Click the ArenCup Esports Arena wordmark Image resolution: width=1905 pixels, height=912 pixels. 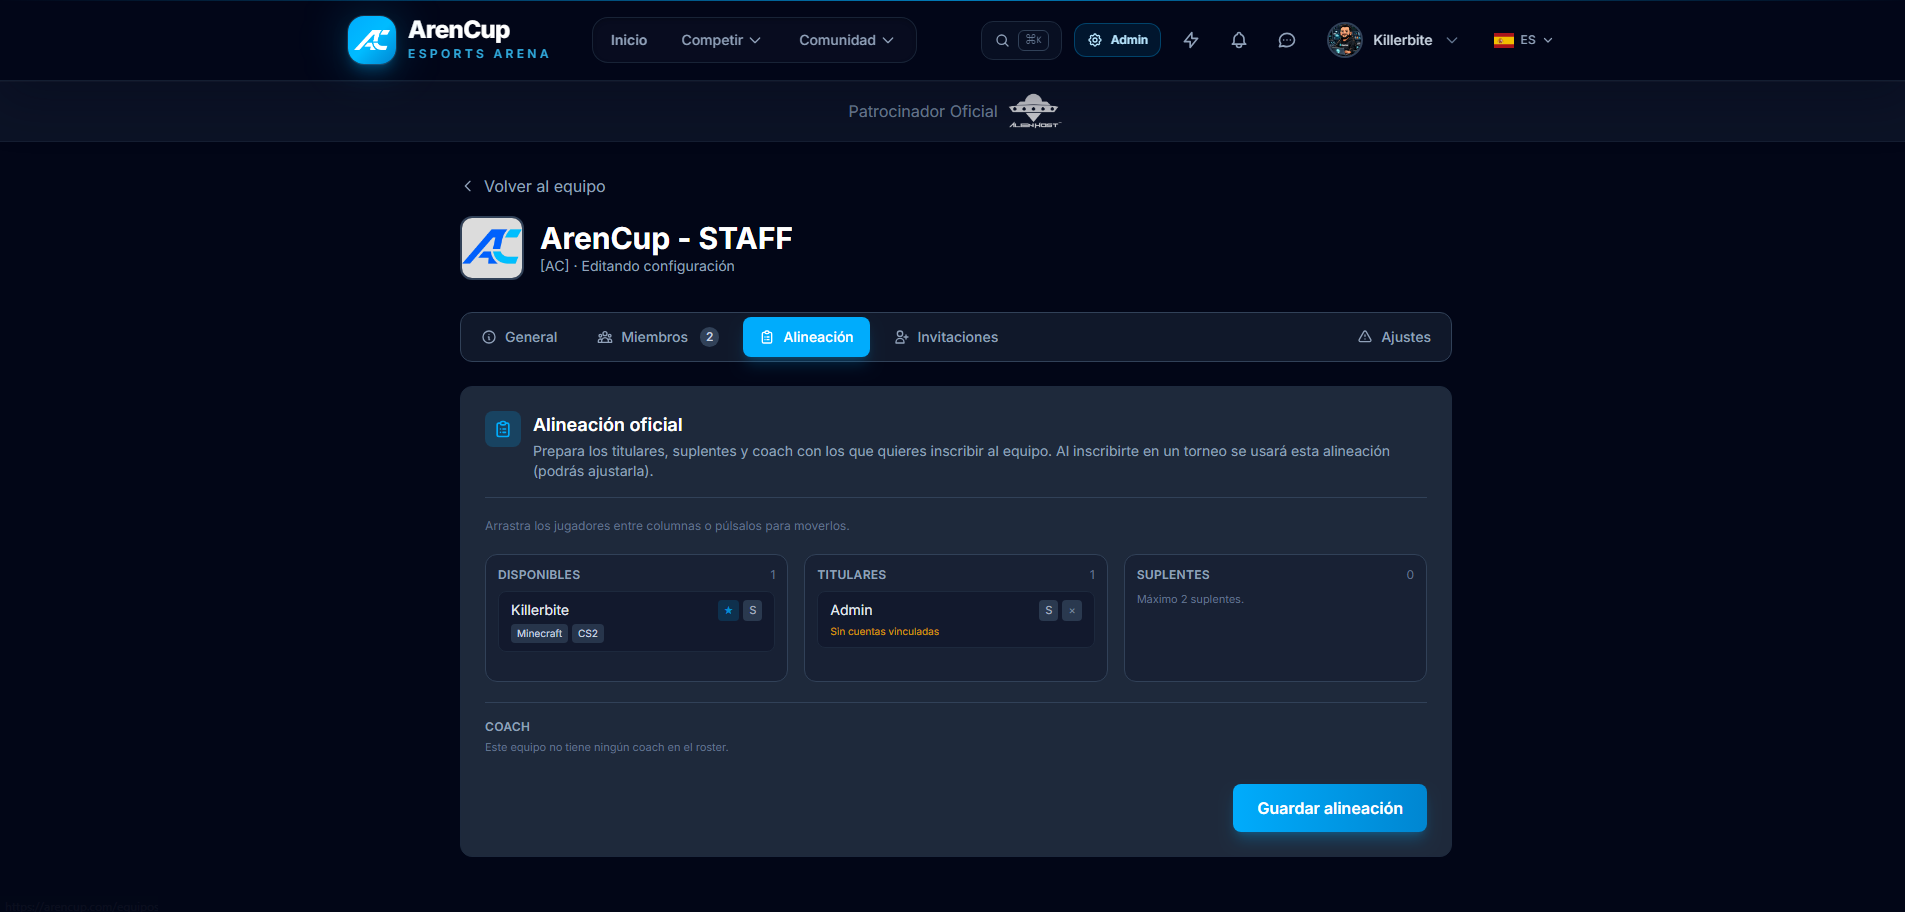[x=479, y=40]
